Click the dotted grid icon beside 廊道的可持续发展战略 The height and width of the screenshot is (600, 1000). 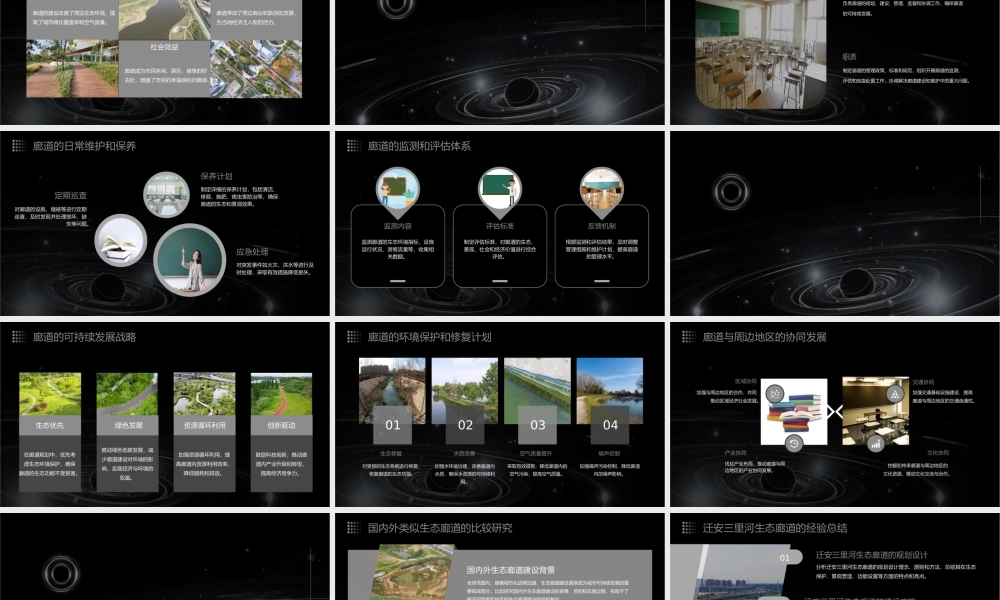(18, 337)
